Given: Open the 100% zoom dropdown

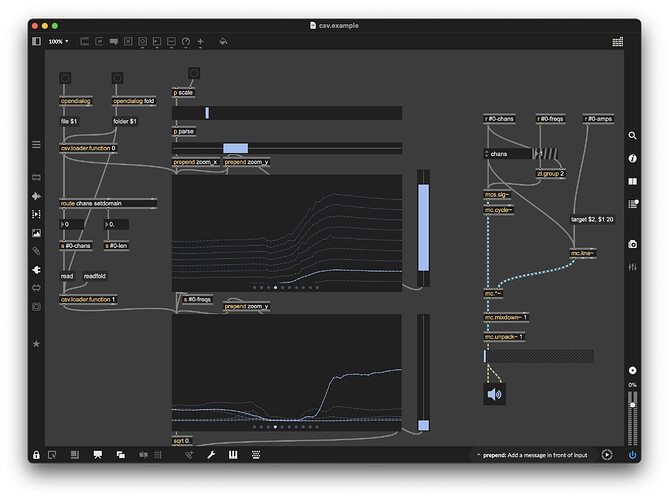Looking at the screenshot, I should (x=58, y=41).
